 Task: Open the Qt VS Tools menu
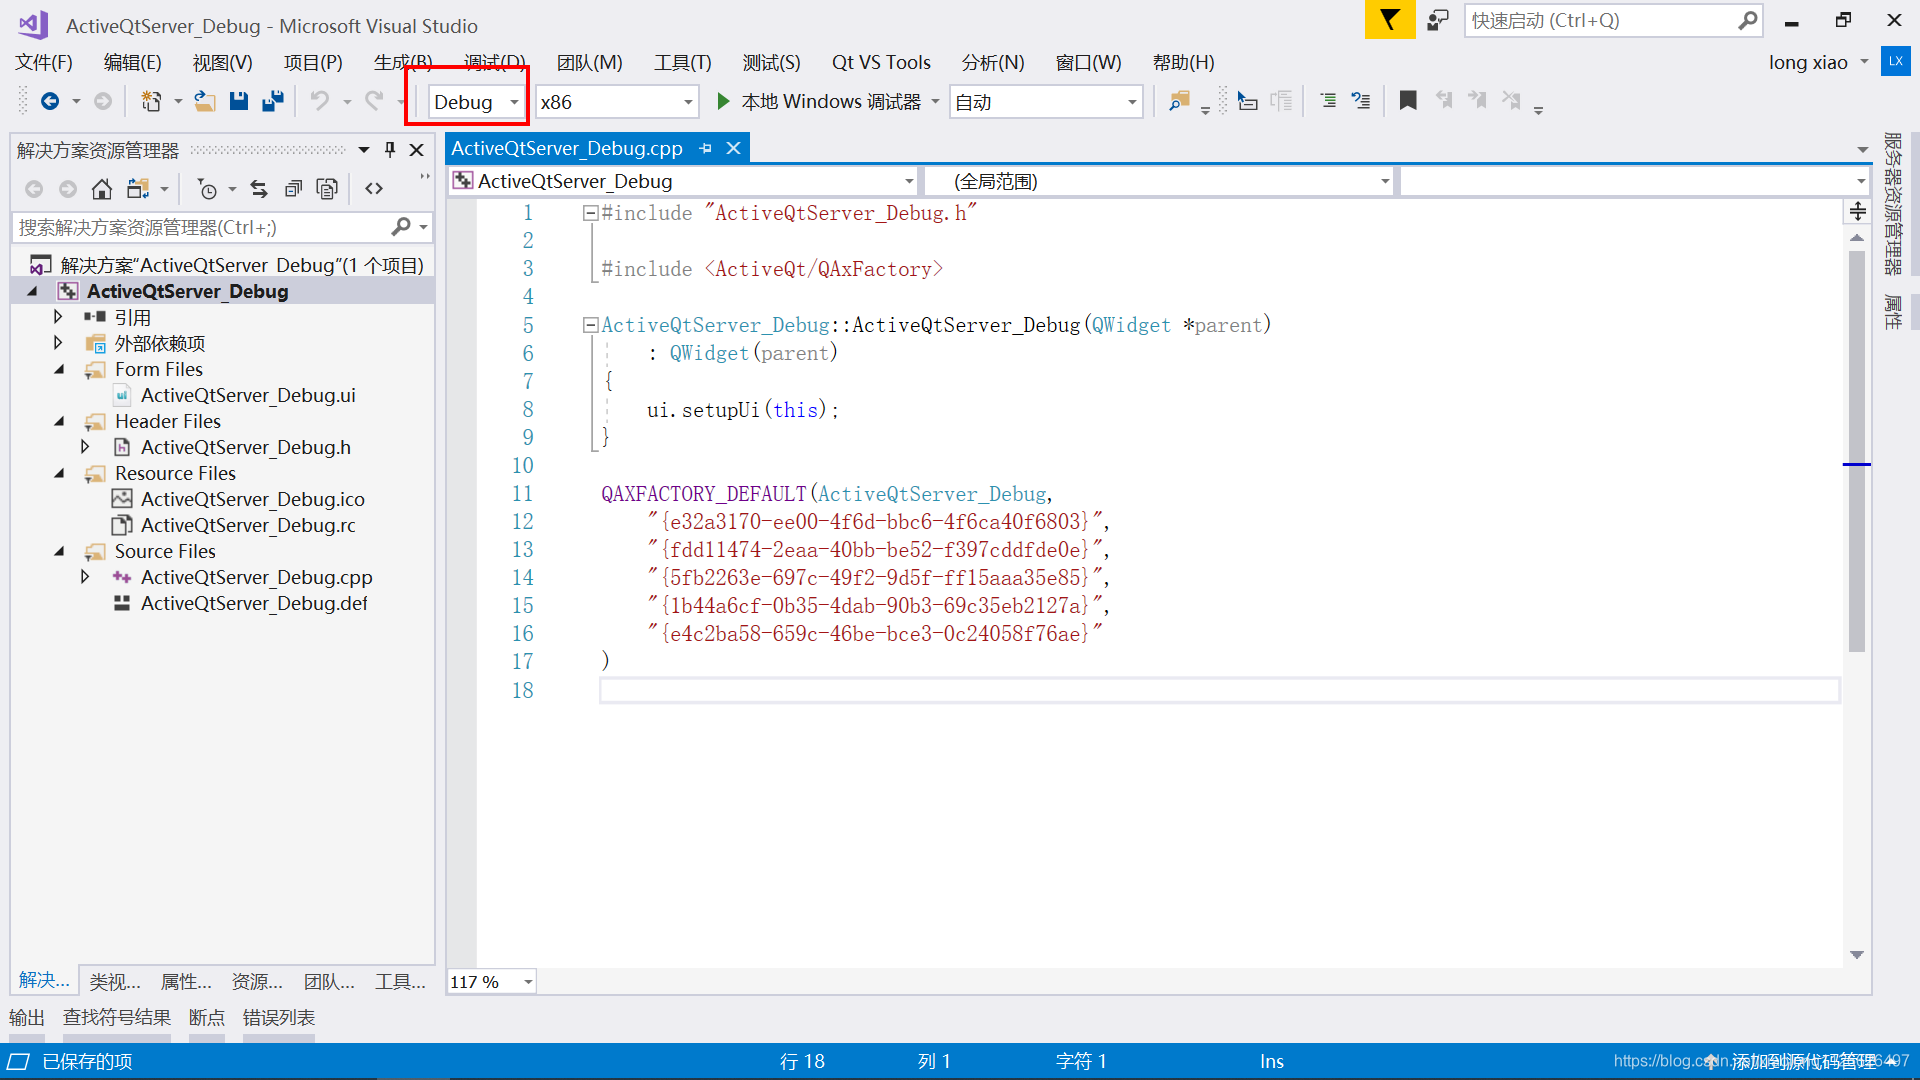tap(880, 62)
